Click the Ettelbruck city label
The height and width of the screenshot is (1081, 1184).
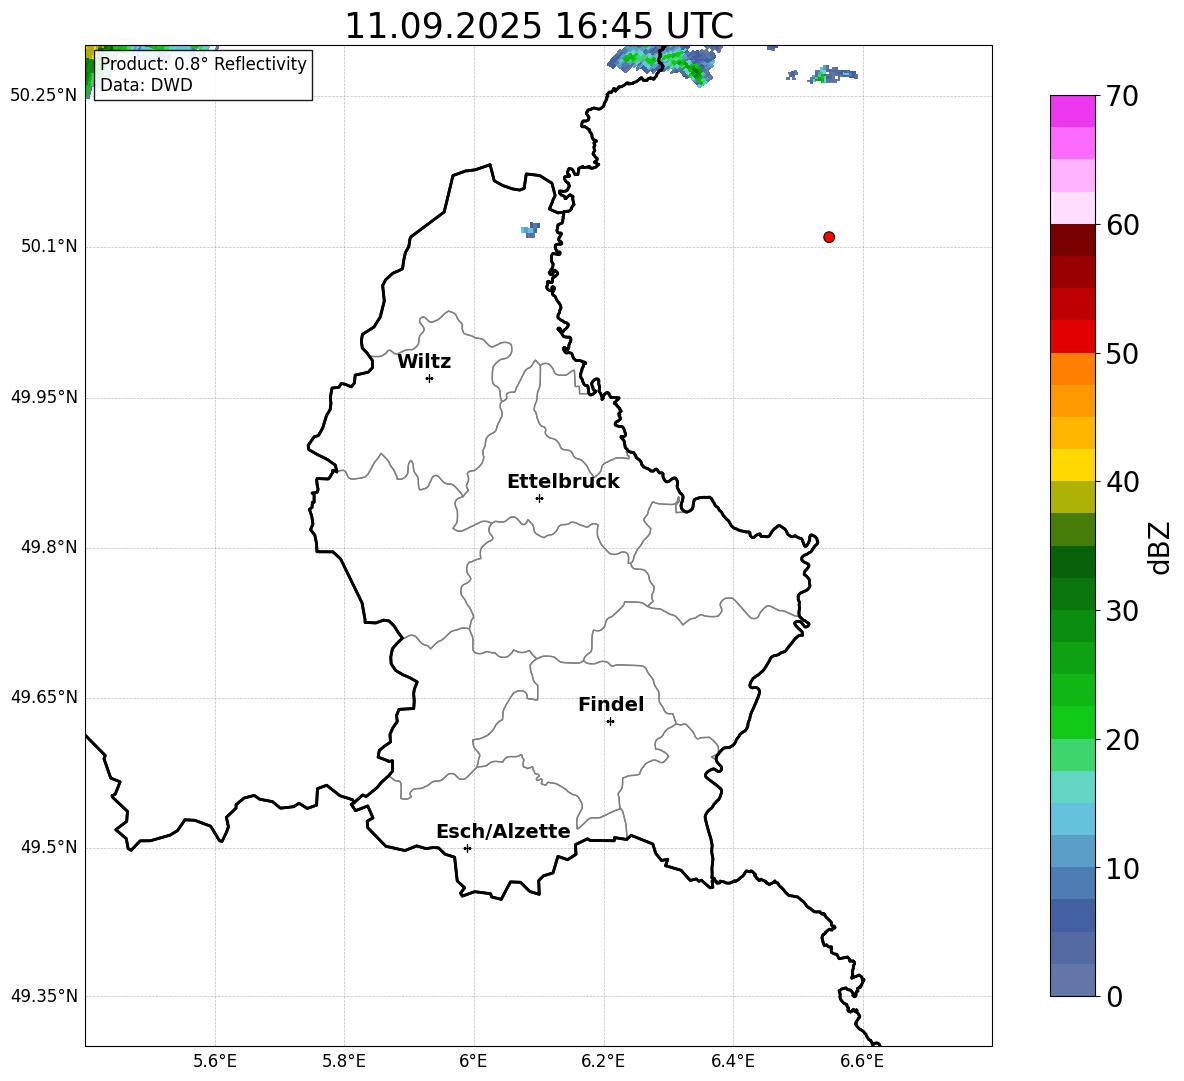click(563, 482)
